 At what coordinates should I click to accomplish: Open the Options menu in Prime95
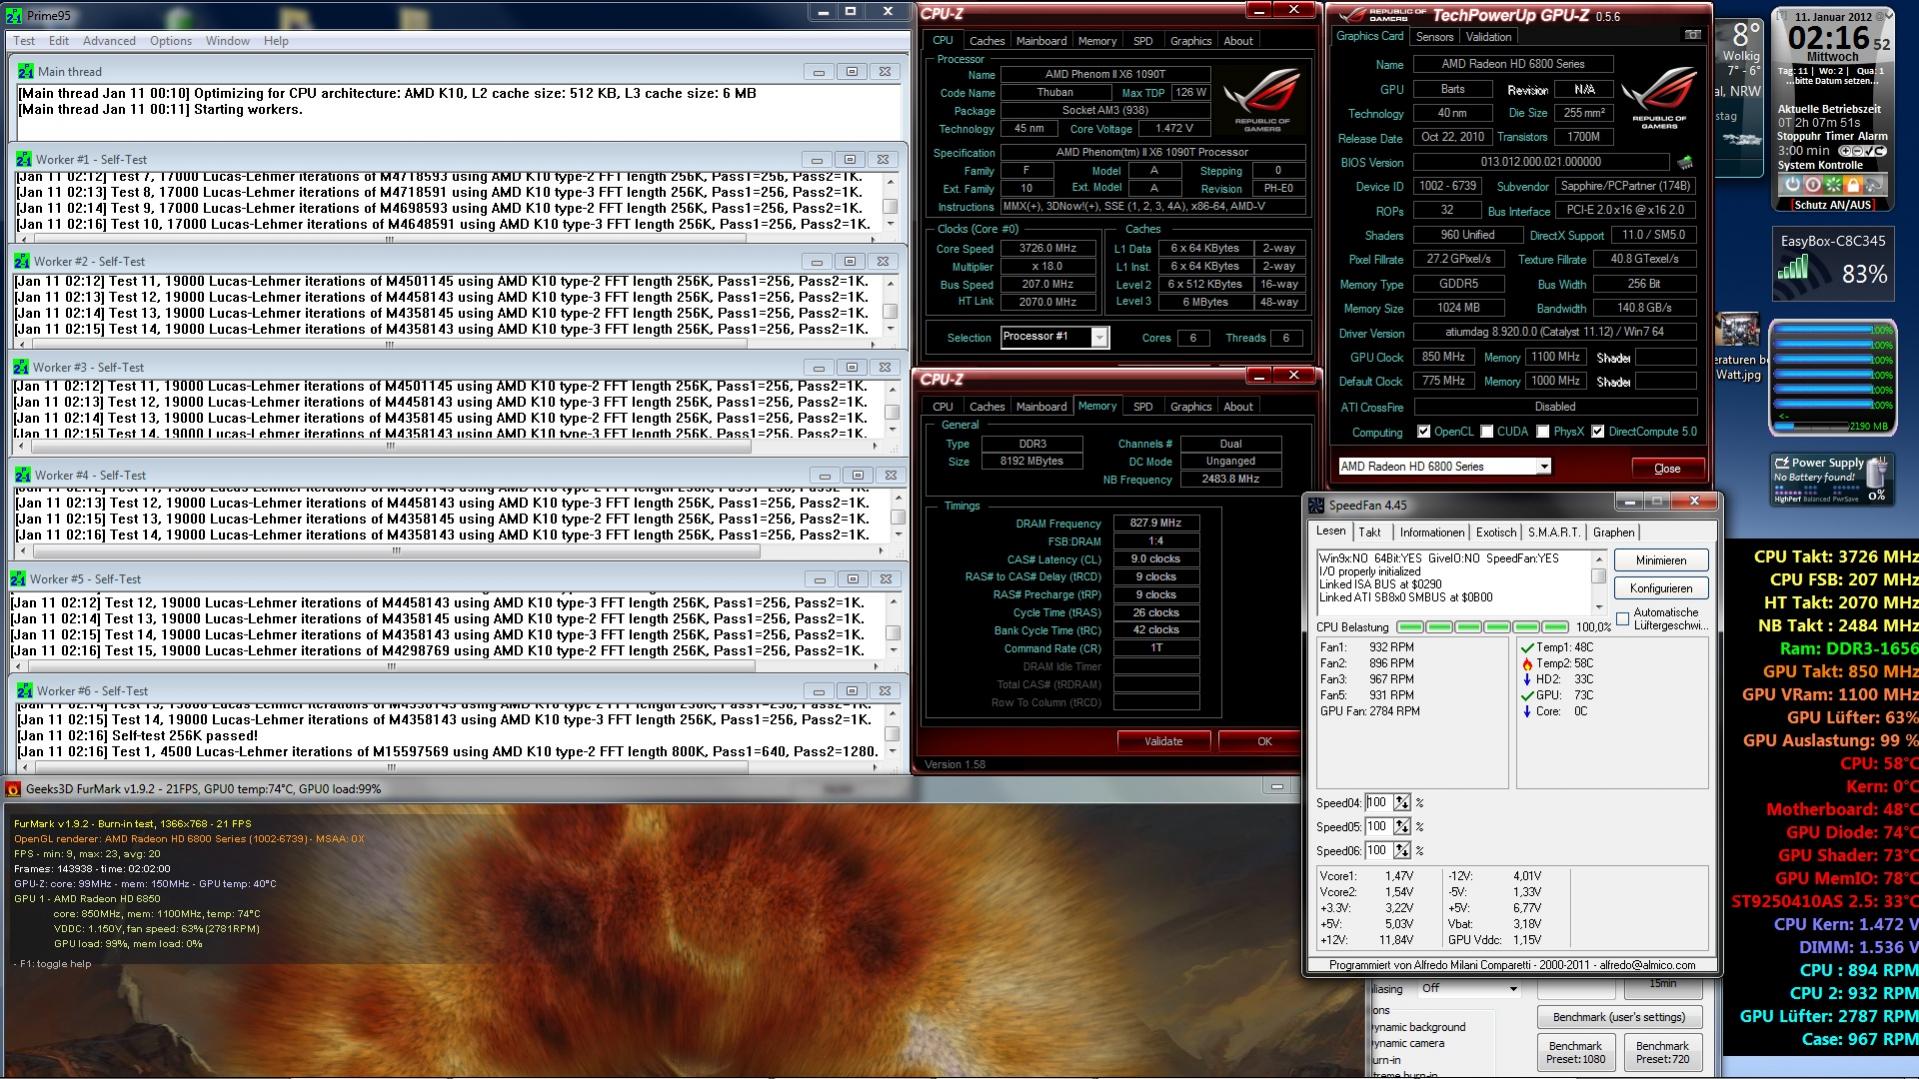click(171, 41)
